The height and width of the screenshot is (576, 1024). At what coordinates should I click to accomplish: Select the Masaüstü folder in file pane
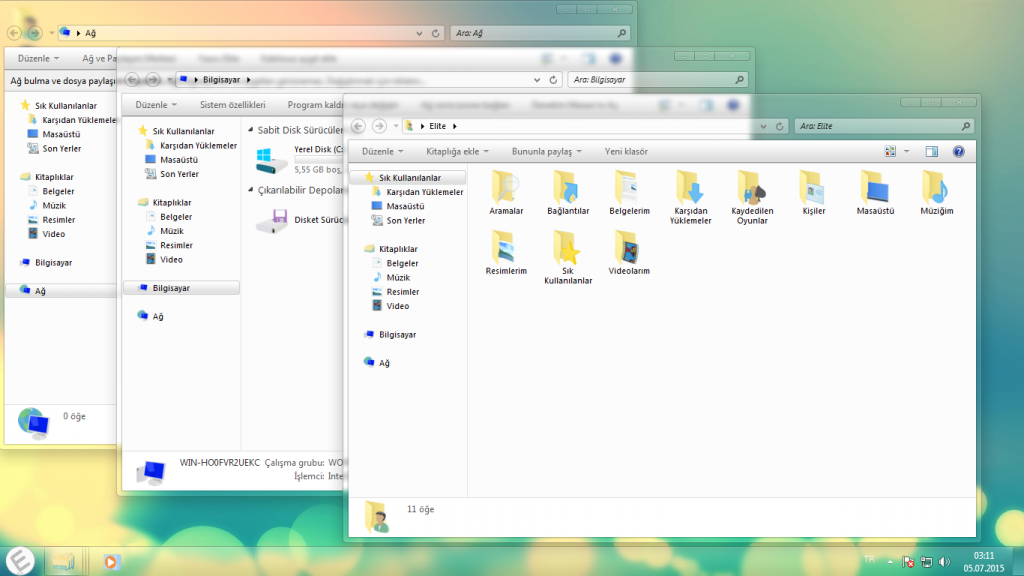(x=875, y=193)
